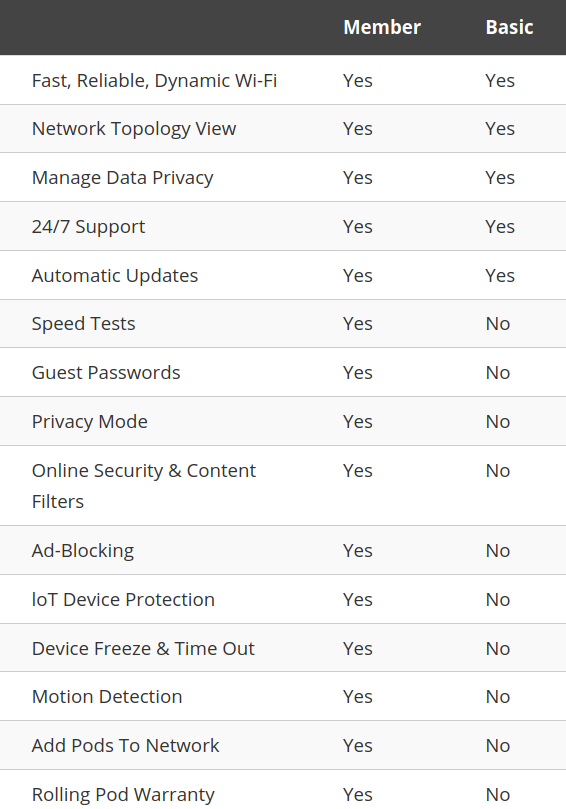
Task: Click the Member 'Yes' value for Ad-Blocking
Action: click(x=358, y=551)
